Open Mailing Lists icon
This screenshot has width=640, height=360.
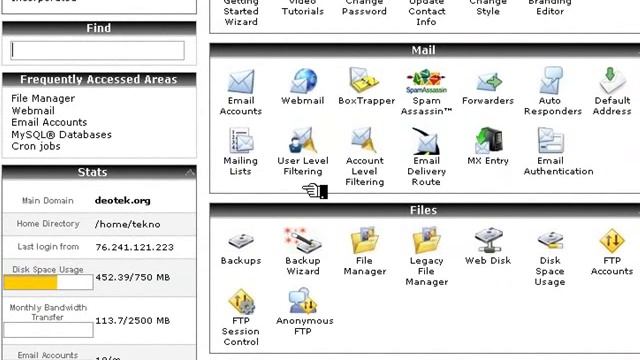(241, 141)
